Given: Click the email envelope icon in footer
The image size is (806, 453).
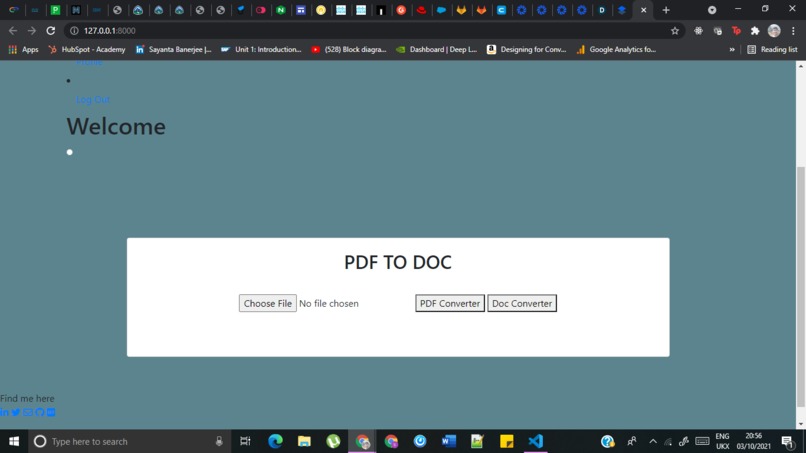Looking at the screenshot, I should pyautogui.click(x=28, y=412).
